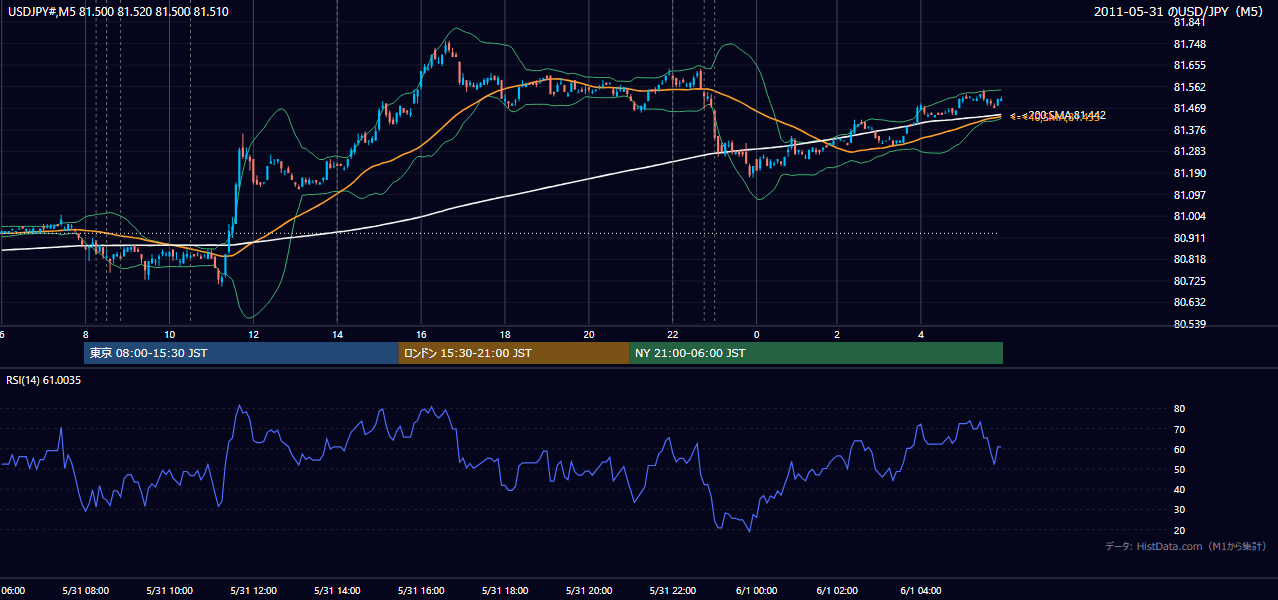Click bottom time label 5/31 12:00

coord(253,591)
